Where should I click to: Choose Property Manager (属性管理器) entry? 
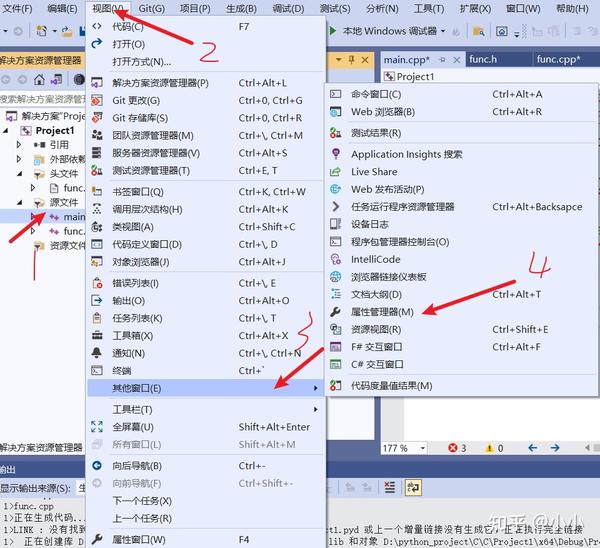coord(461,312)
